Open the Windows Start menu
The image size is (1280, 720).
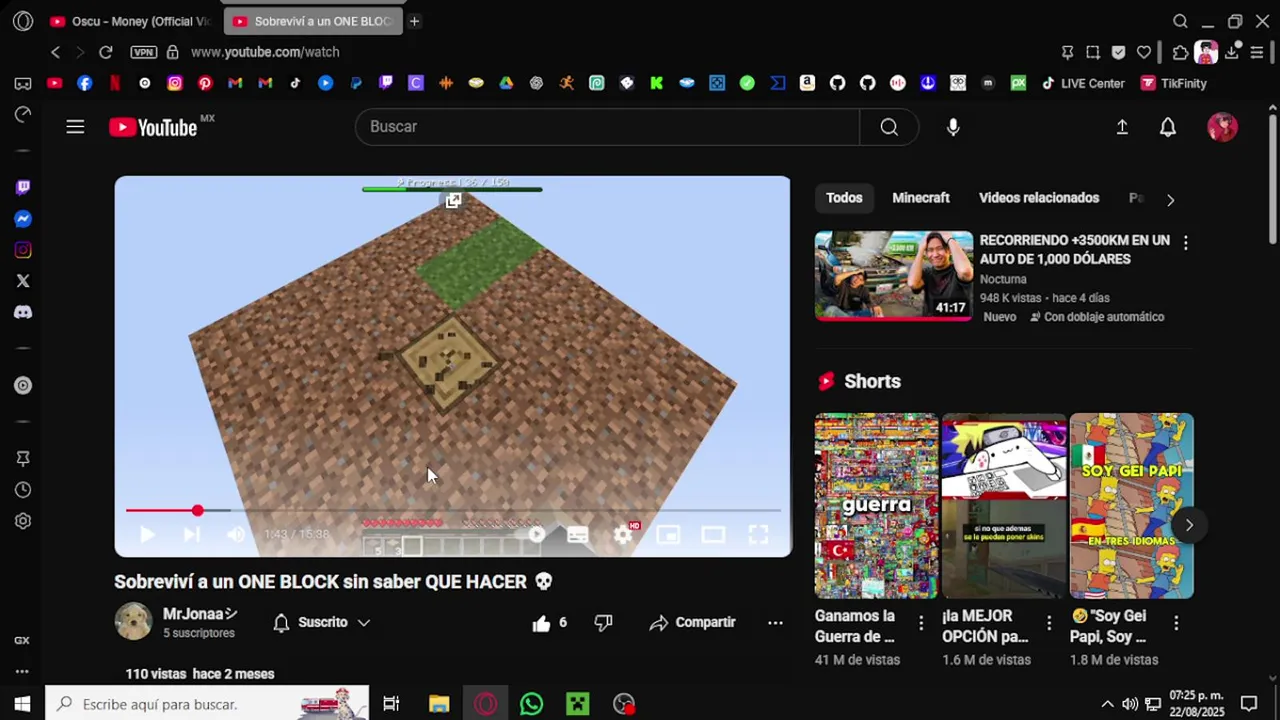(22, 704)
